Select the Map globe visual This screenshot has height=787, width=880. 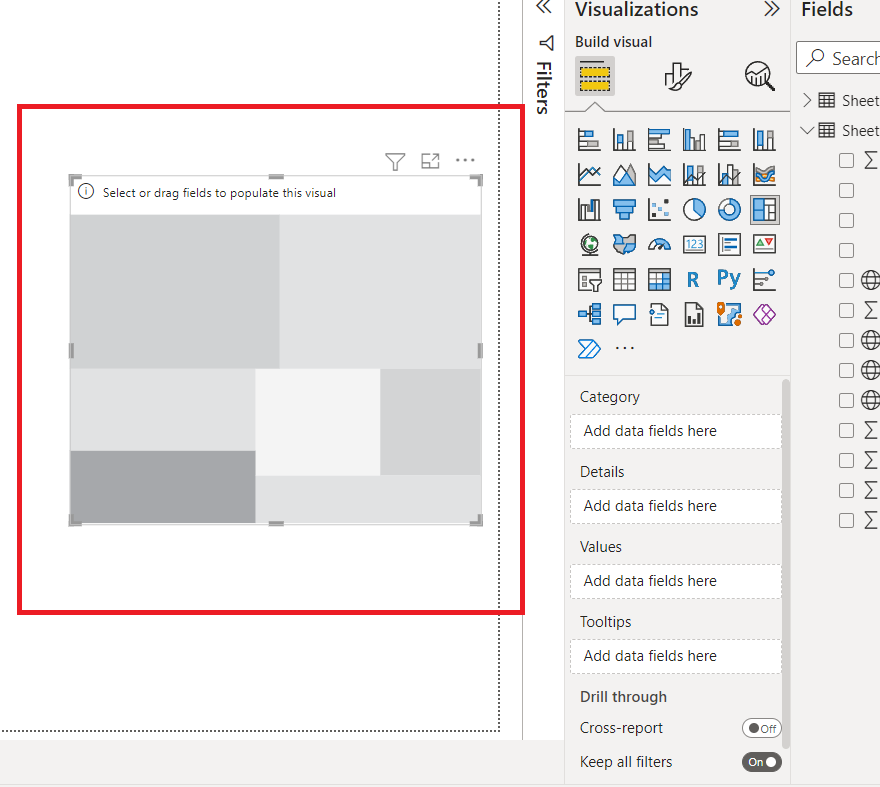click(x=589, y=244)
